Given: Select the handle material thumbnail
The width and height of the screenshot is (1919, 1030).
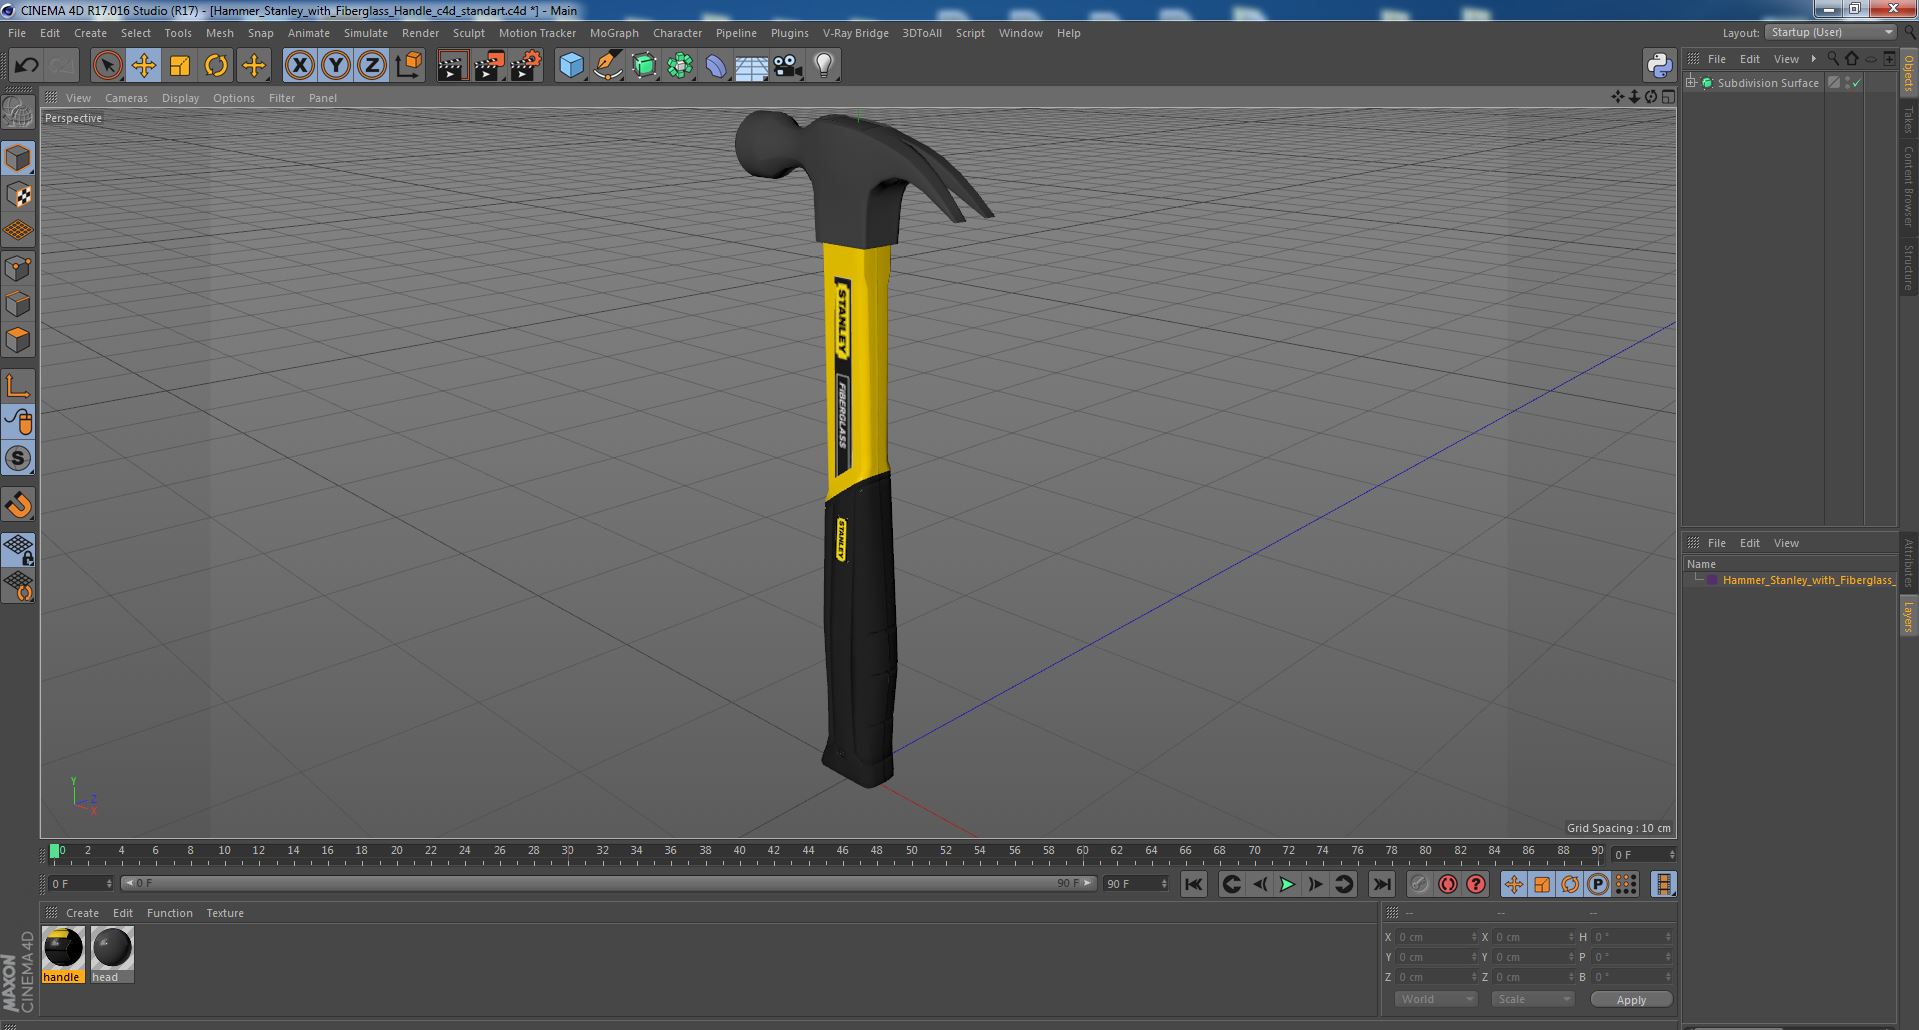Looking at the screenshot, I should pos(63,948).
